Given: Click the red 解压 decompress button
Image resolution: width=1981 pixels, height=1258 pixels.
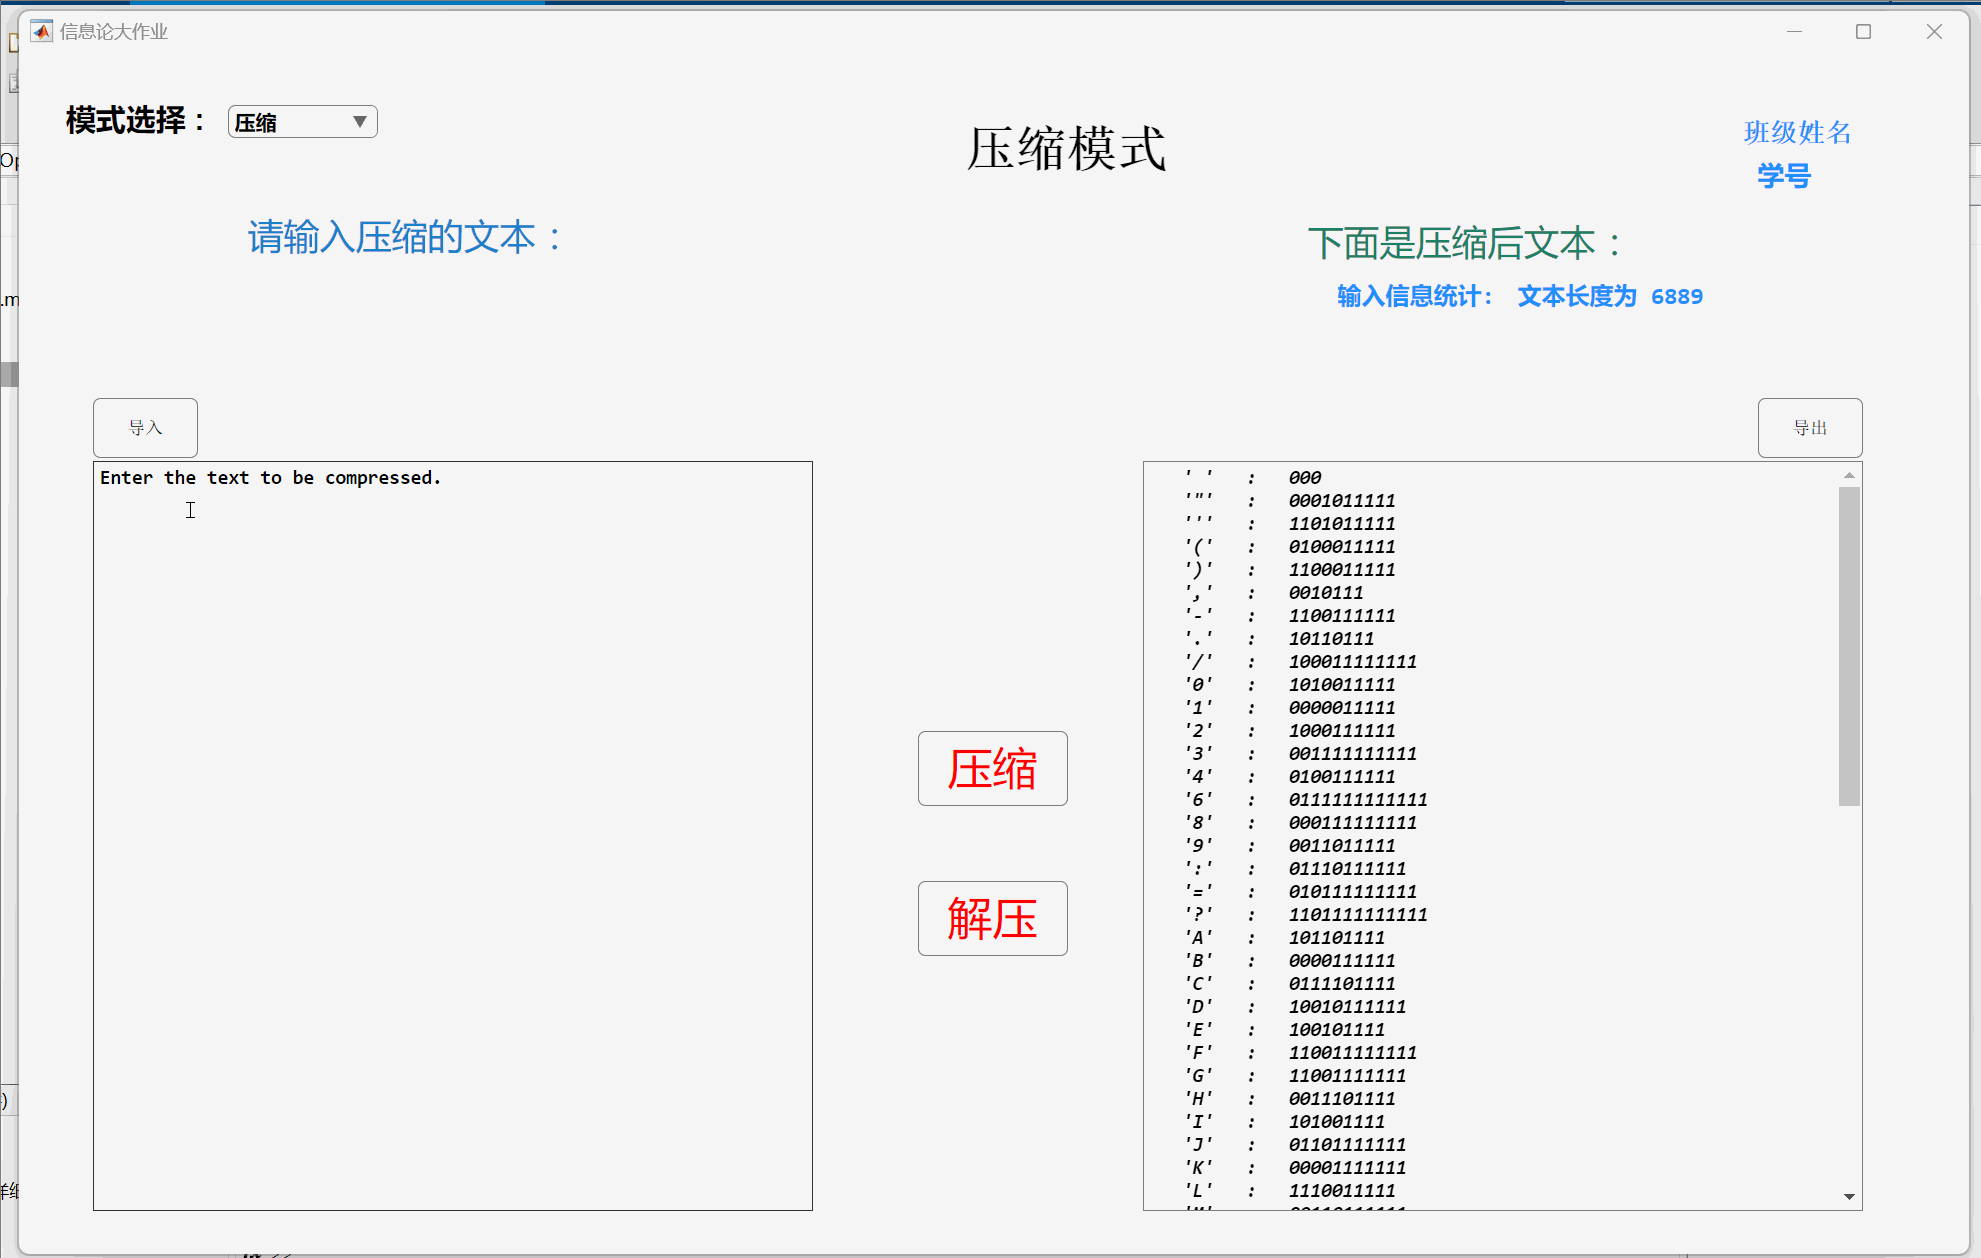Looking at the screenshot, I should 992,918.
